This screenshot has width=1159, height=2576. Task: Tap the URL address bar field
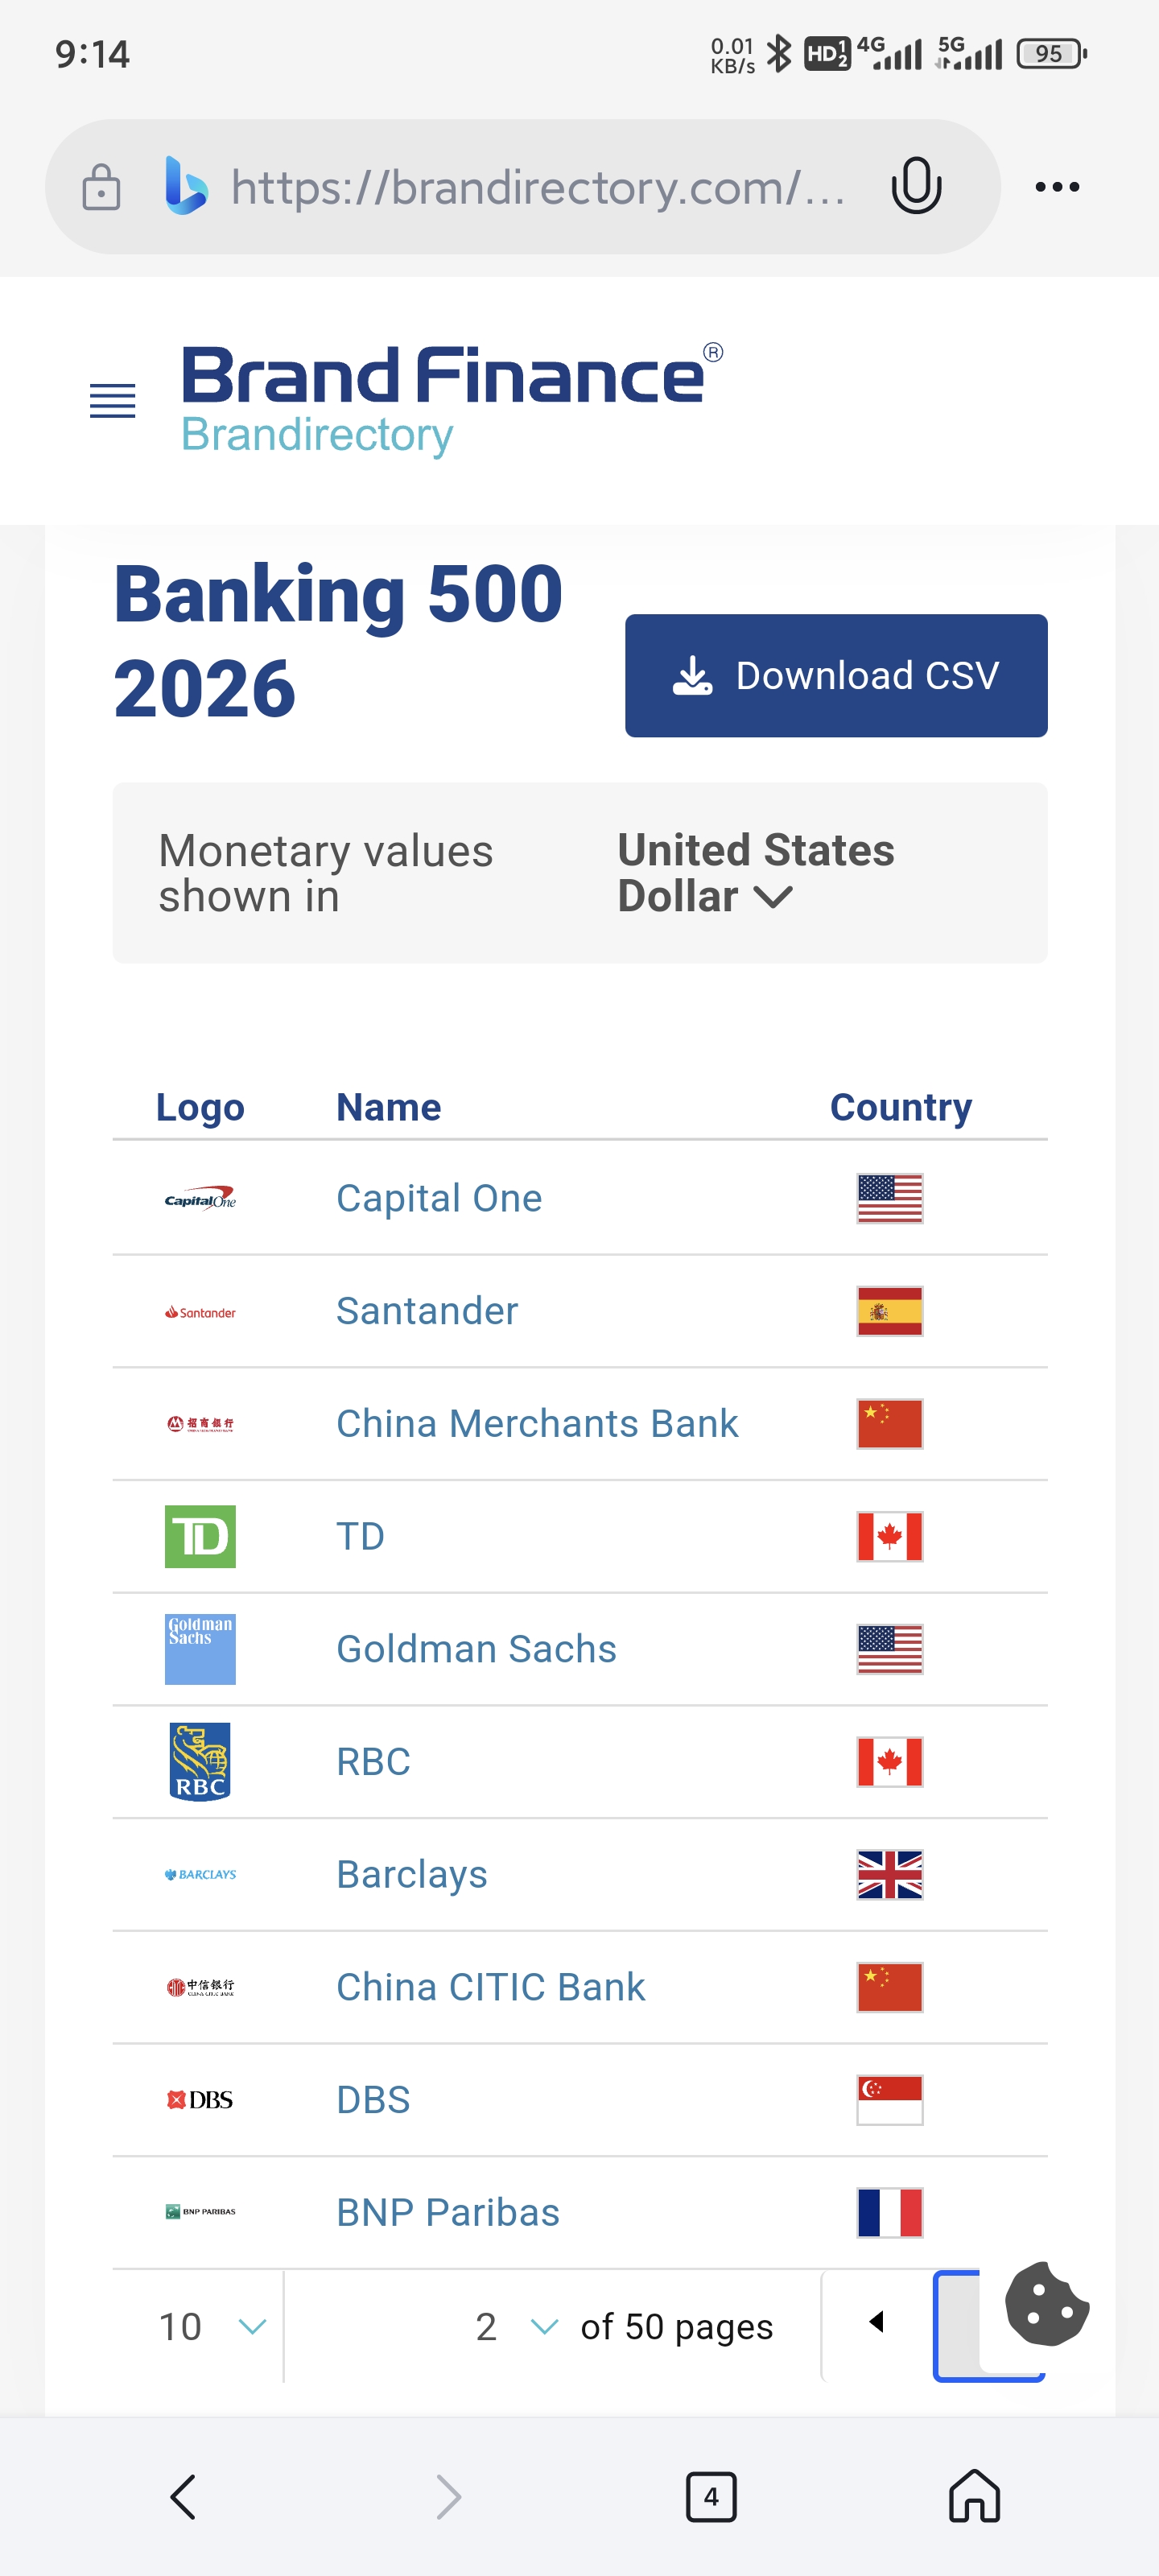point(537,187)
